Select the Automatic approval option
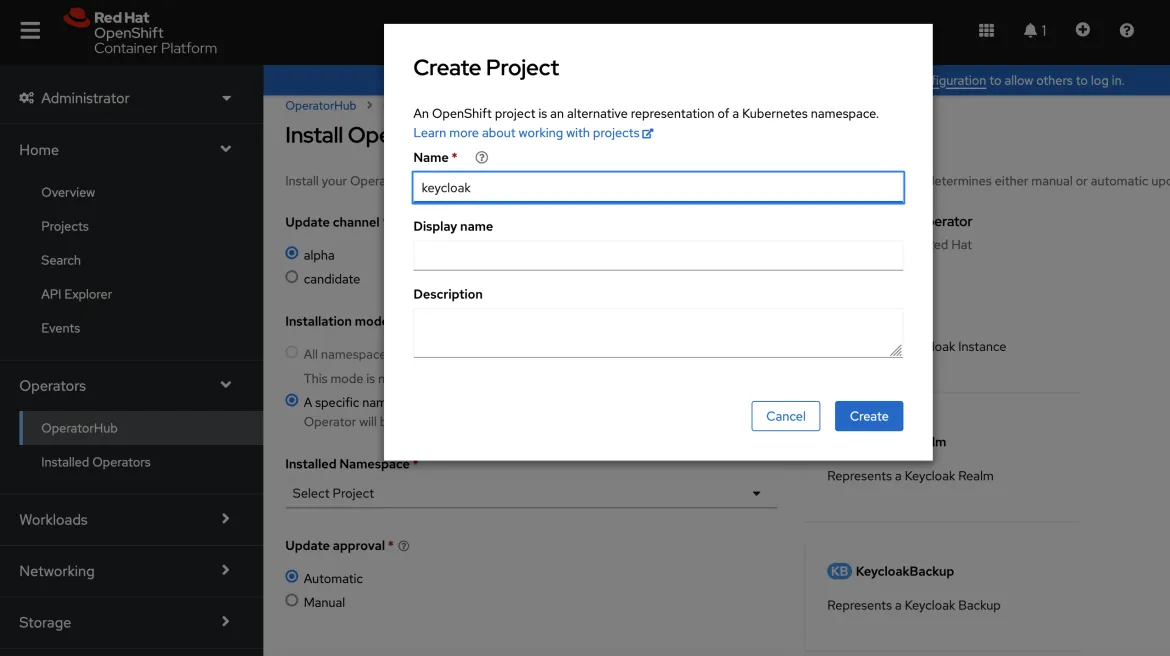This screenshot has height=656, width=1170. 291,577
